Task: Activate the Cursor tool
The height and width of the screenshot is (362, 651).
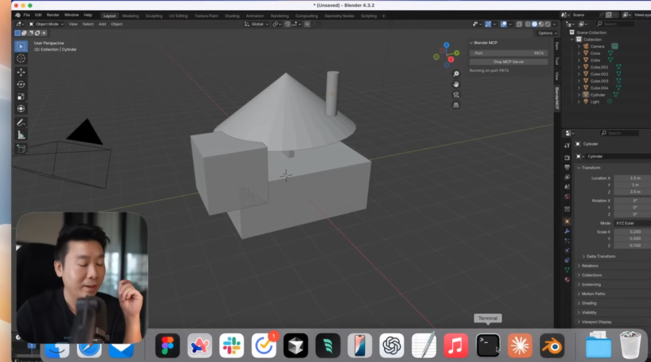Action: (21, 59)
